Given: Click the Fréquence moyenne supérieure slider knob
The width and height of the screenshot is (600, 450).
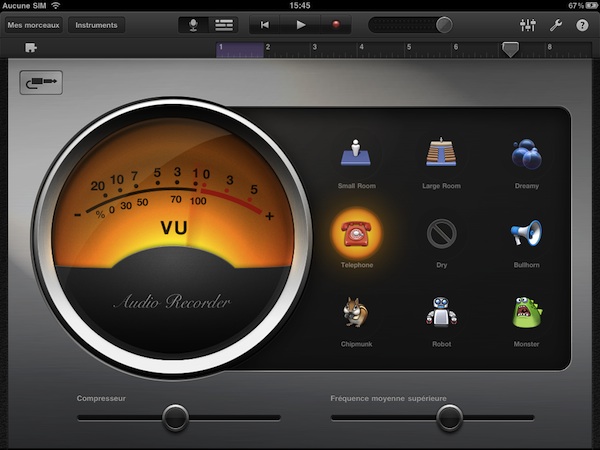Looking at the screenshot, I should pyautogui.click(x=449, y=418).
